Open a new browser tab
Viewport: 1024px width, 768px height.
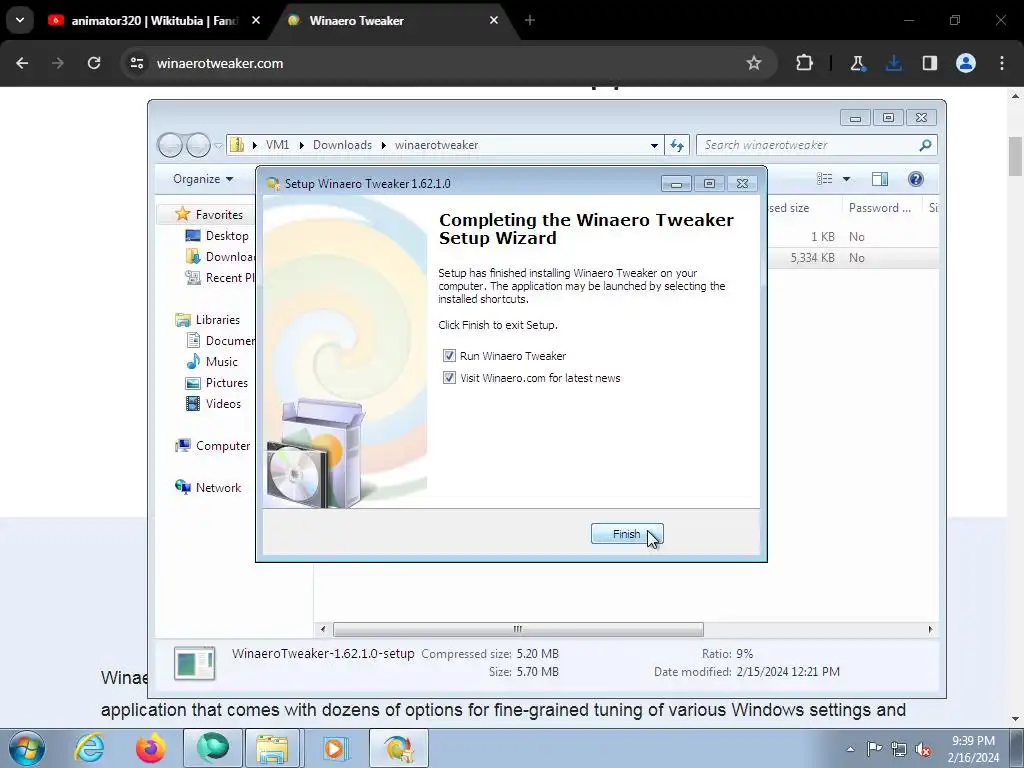(x=530, y=20)
